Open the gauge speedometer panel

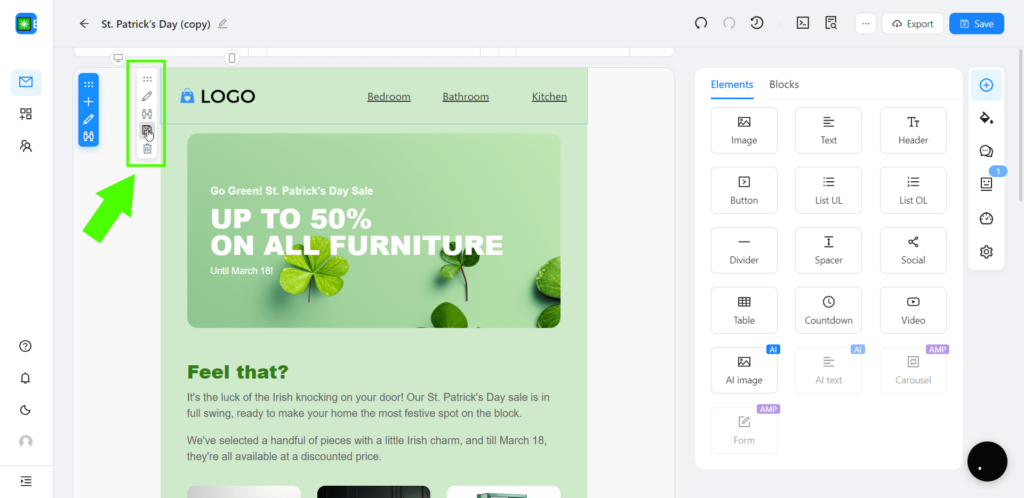coord(986,219)
